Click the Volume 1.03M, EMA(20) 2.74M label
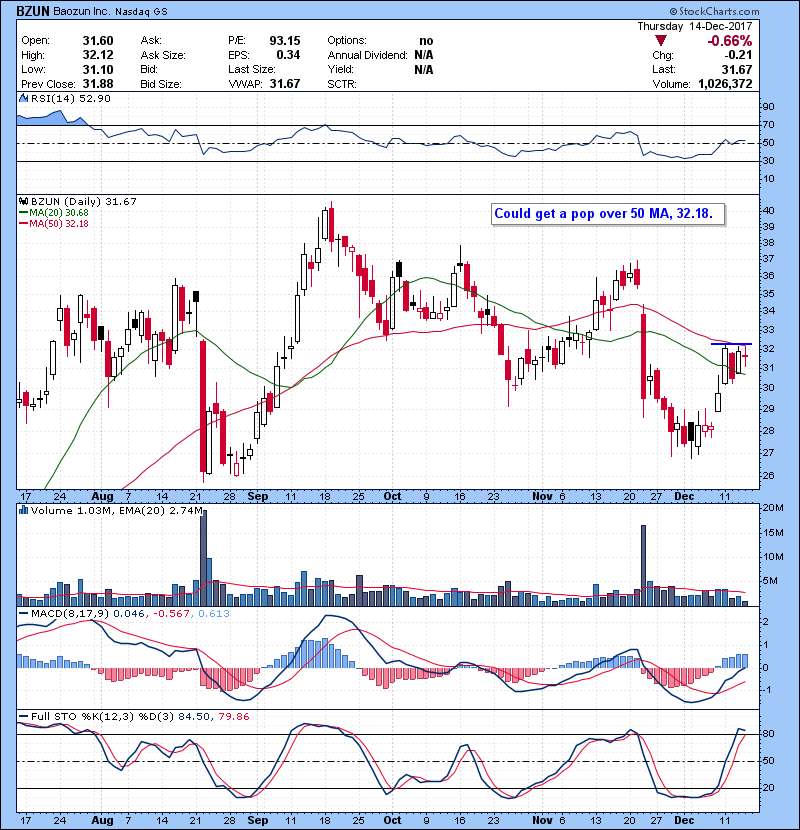The height and width of the screenshot is (830, 800). 116,511
